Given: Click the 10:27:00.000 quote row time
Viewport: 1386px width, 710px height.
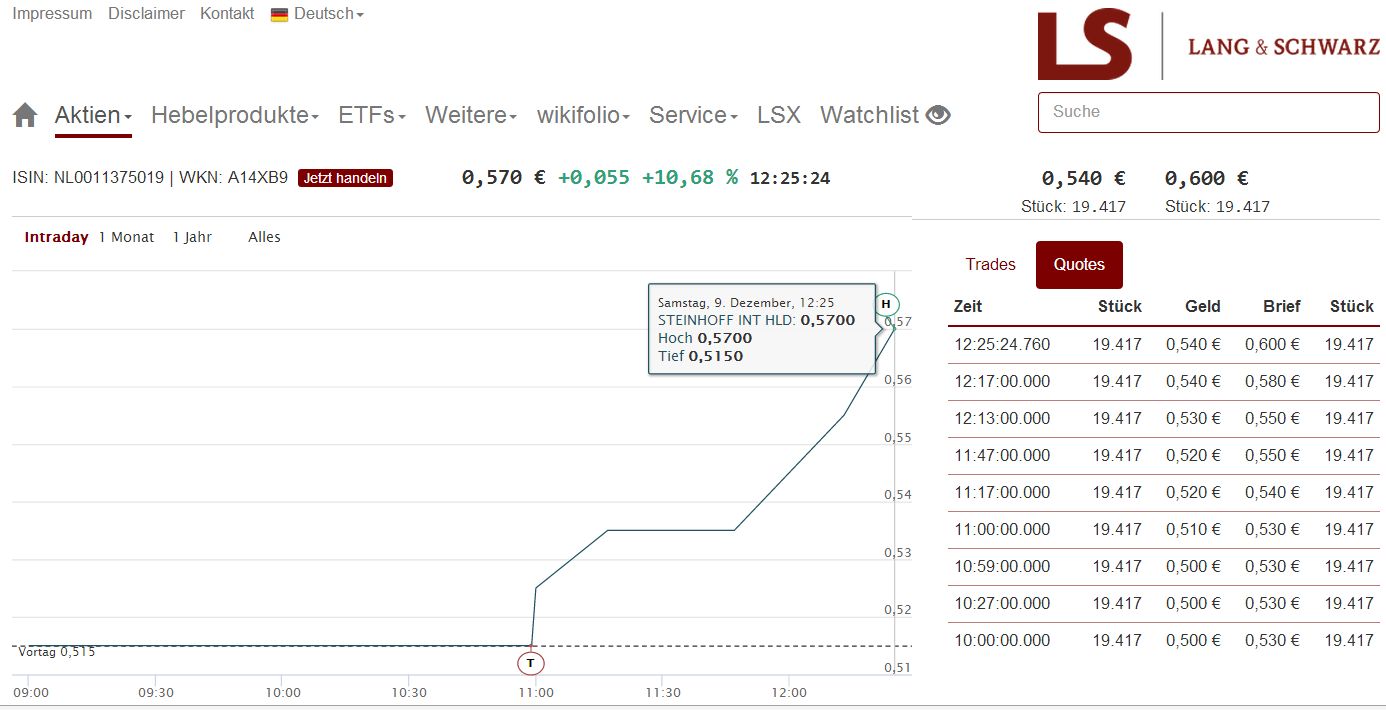Looking at the screenshot, I should (x=1002, y=604).
